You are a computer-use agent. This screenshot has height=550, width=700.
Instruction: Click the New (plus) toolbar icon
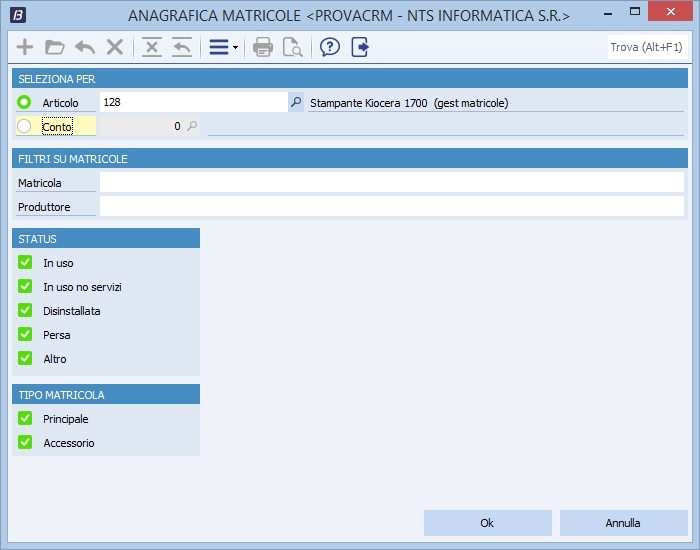(25, 47)
